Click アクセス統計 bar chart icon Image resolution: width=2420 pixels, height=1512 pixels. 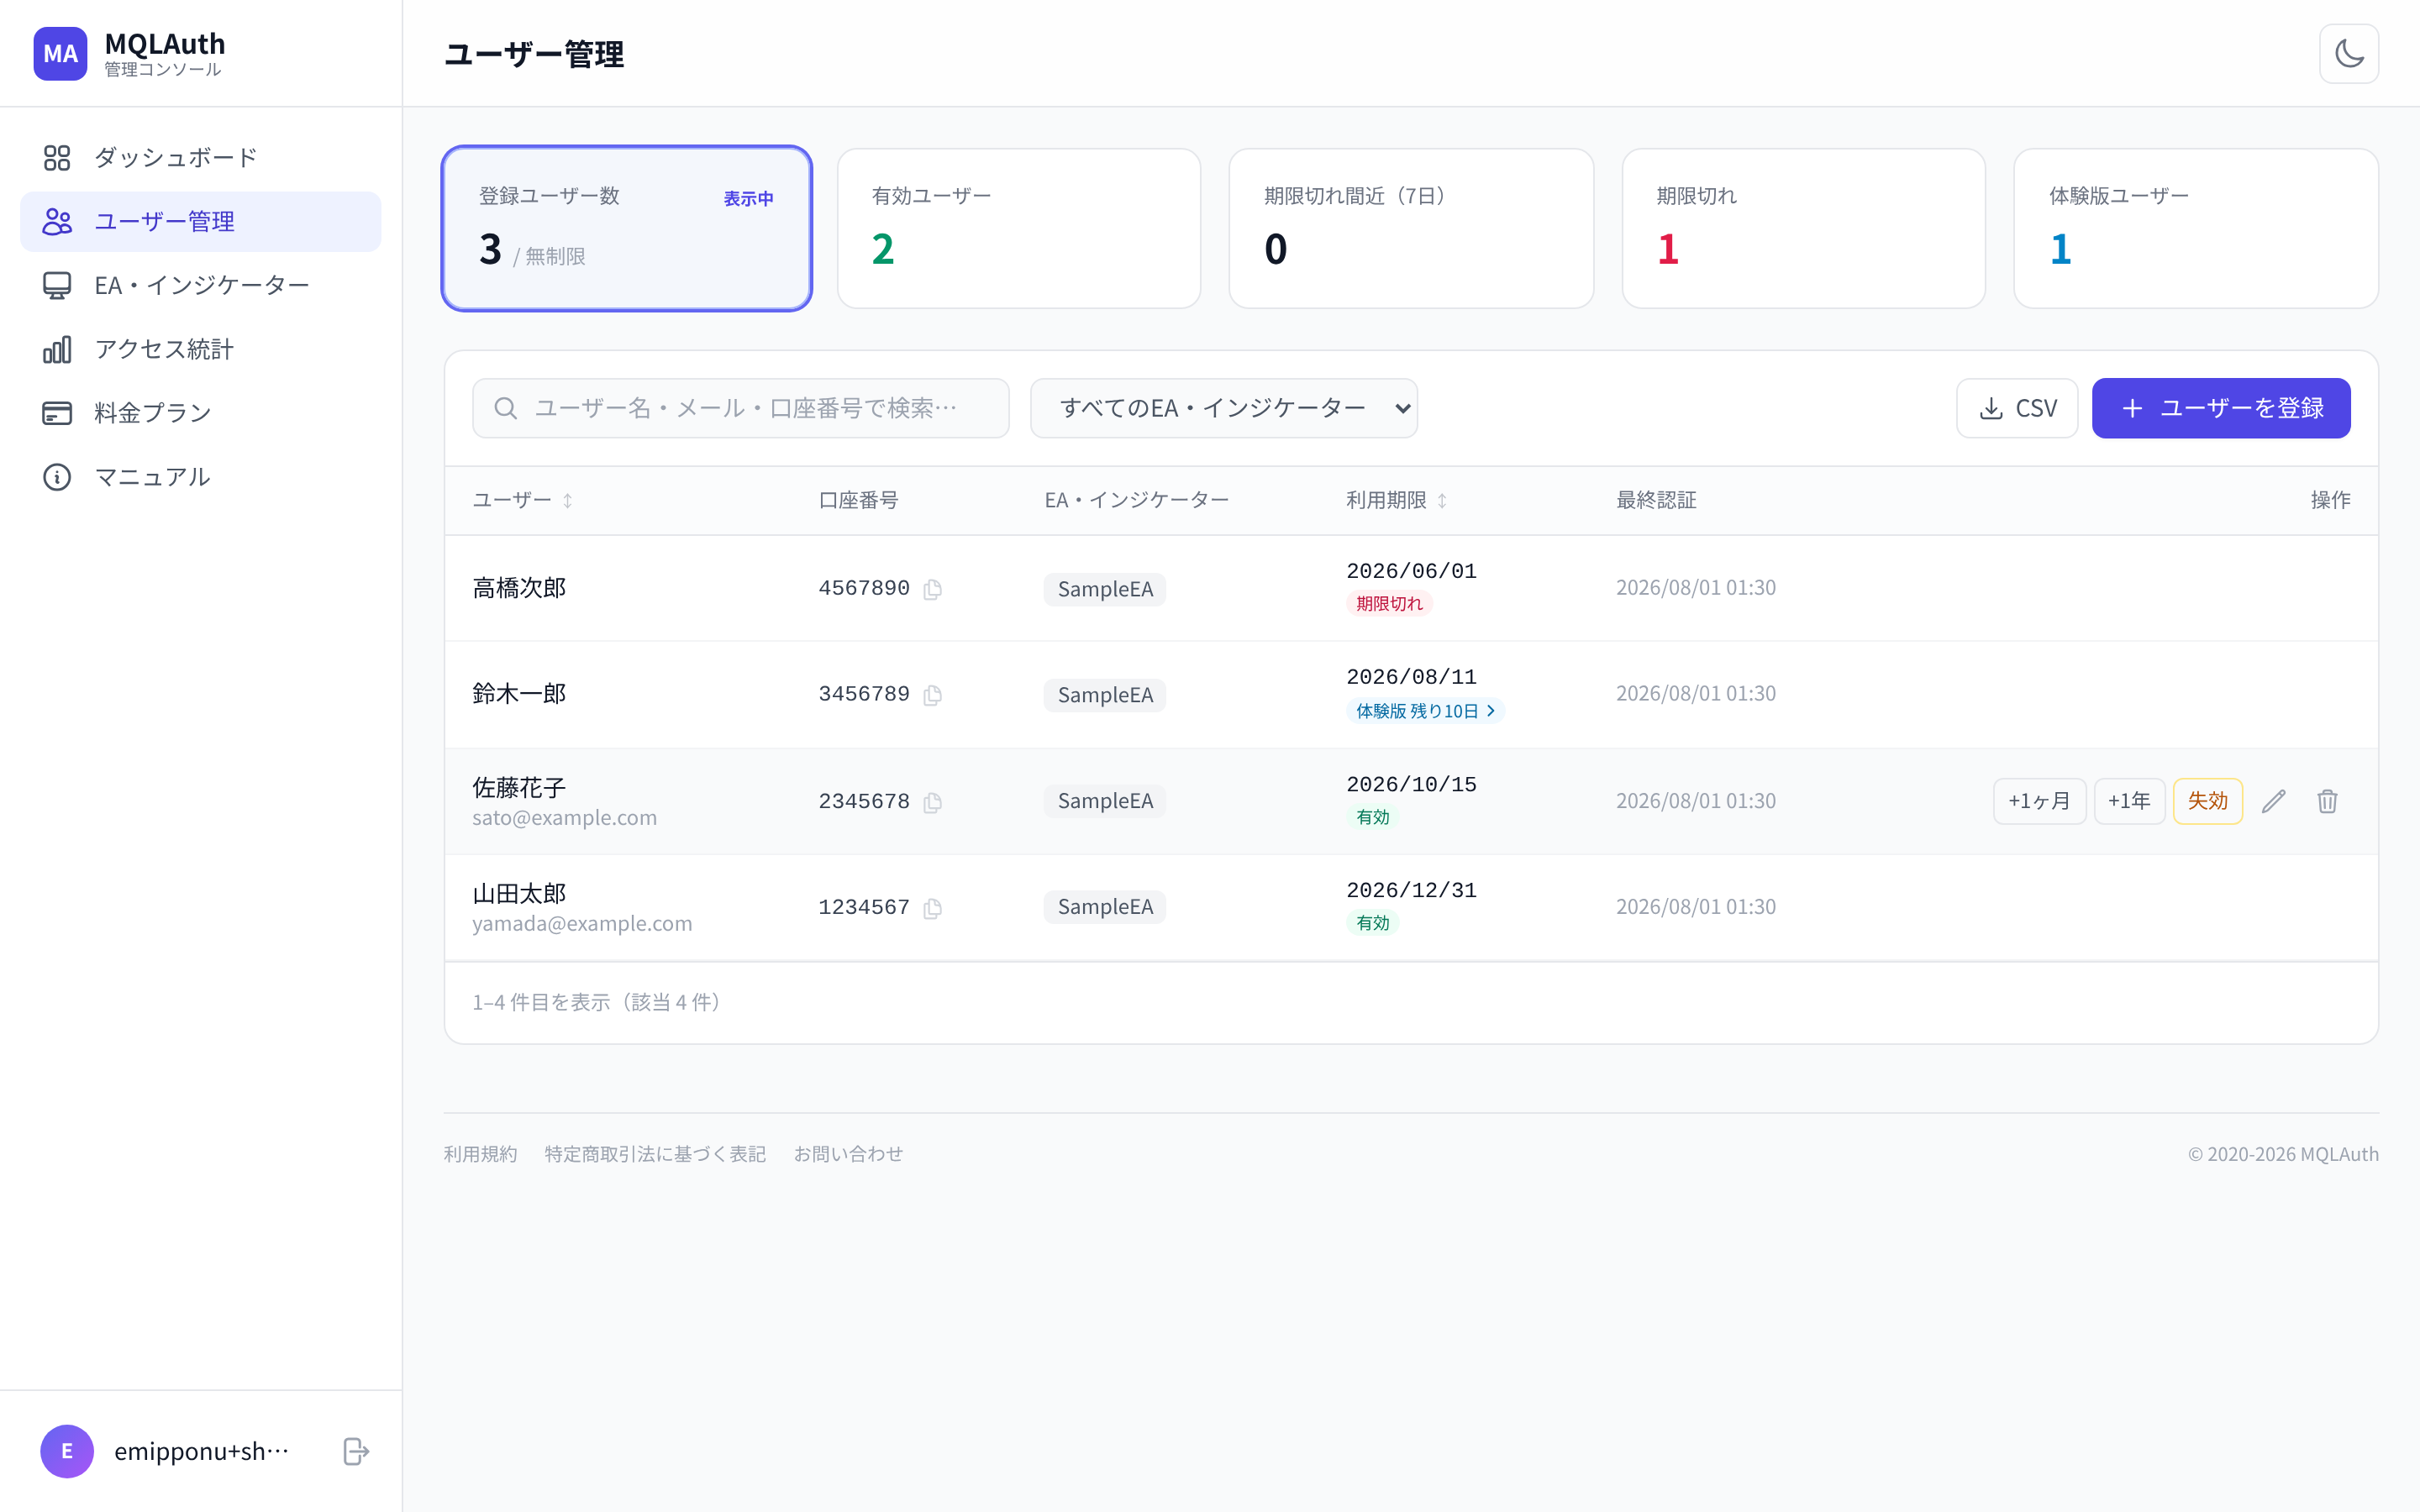pos(57,349)
